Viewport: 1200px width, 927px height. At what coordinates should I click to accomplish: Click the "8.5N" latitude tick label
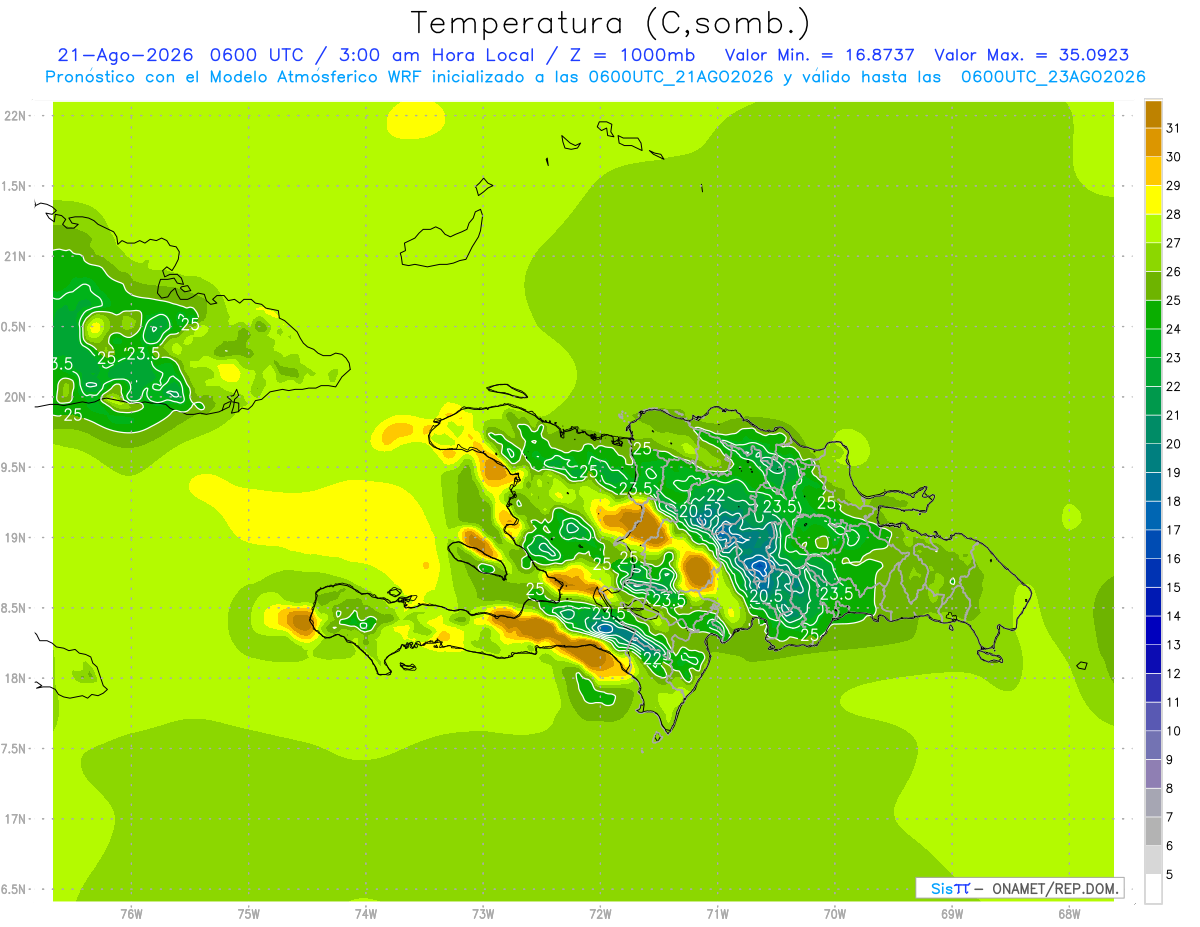(16, 609)
